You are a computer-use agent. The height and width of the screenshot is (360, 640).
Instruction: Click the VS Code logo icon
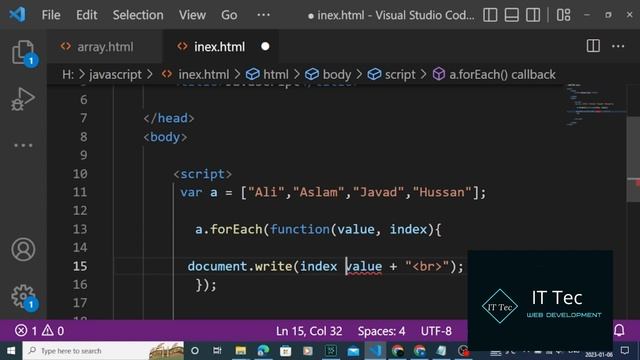[18, 15]
